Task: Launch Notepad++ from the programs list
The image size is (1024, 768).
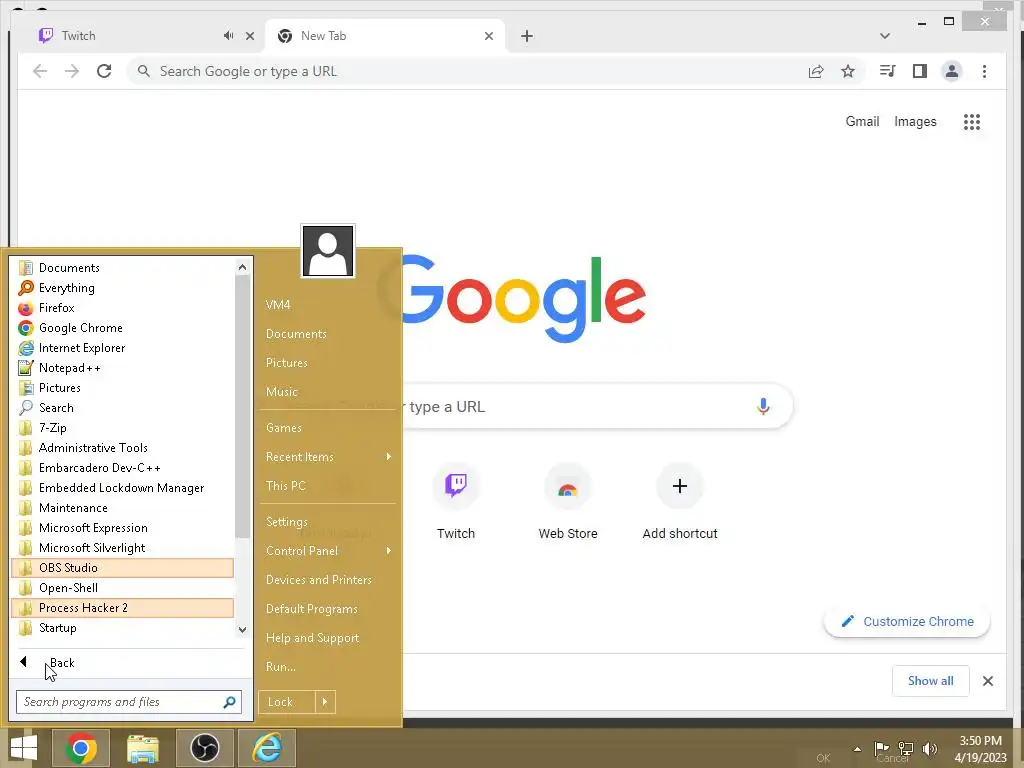Action: (123, 368)
